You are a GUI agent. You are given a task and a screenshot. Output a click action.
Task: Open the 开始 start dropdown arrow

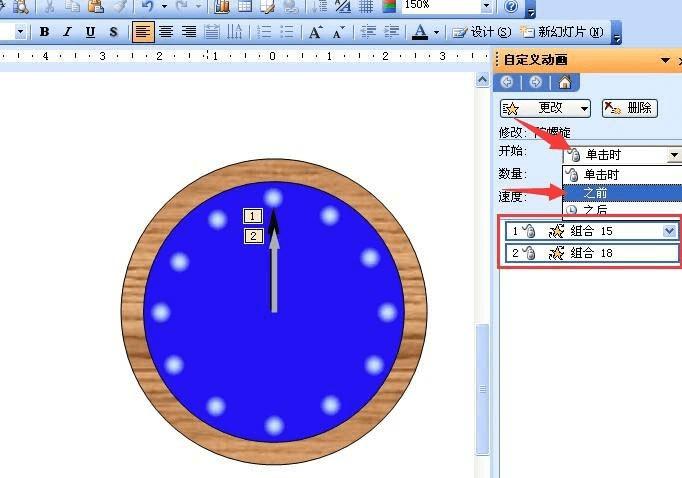tap(674, 154)
